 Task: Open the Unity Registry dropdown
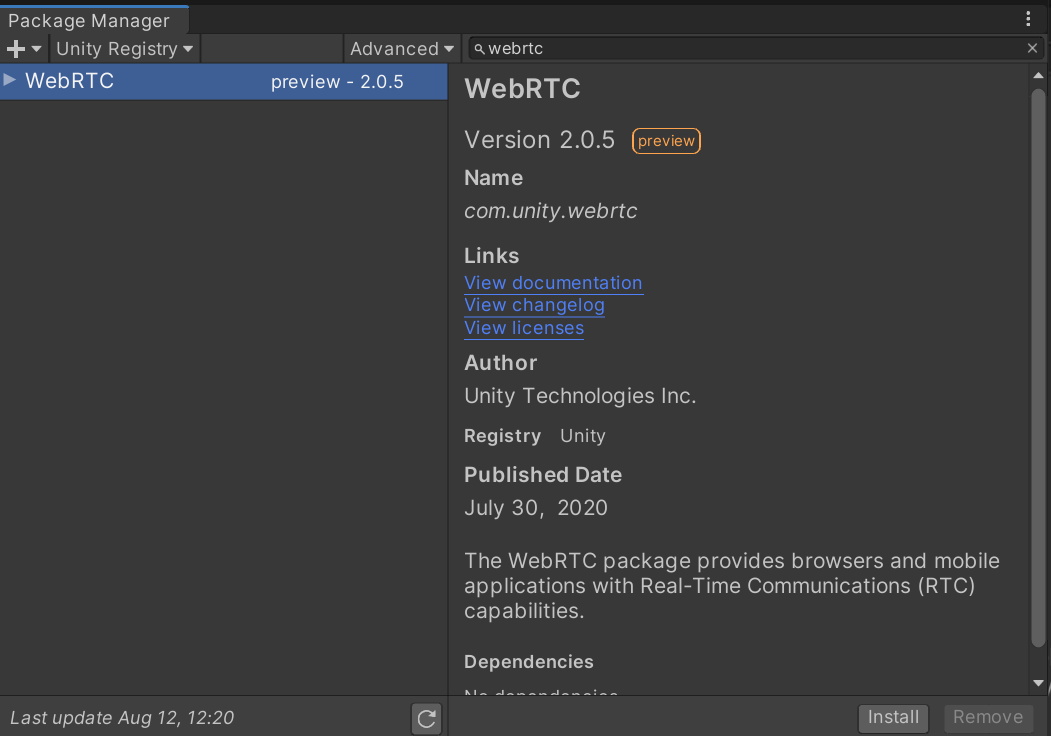tap(124, 48)
